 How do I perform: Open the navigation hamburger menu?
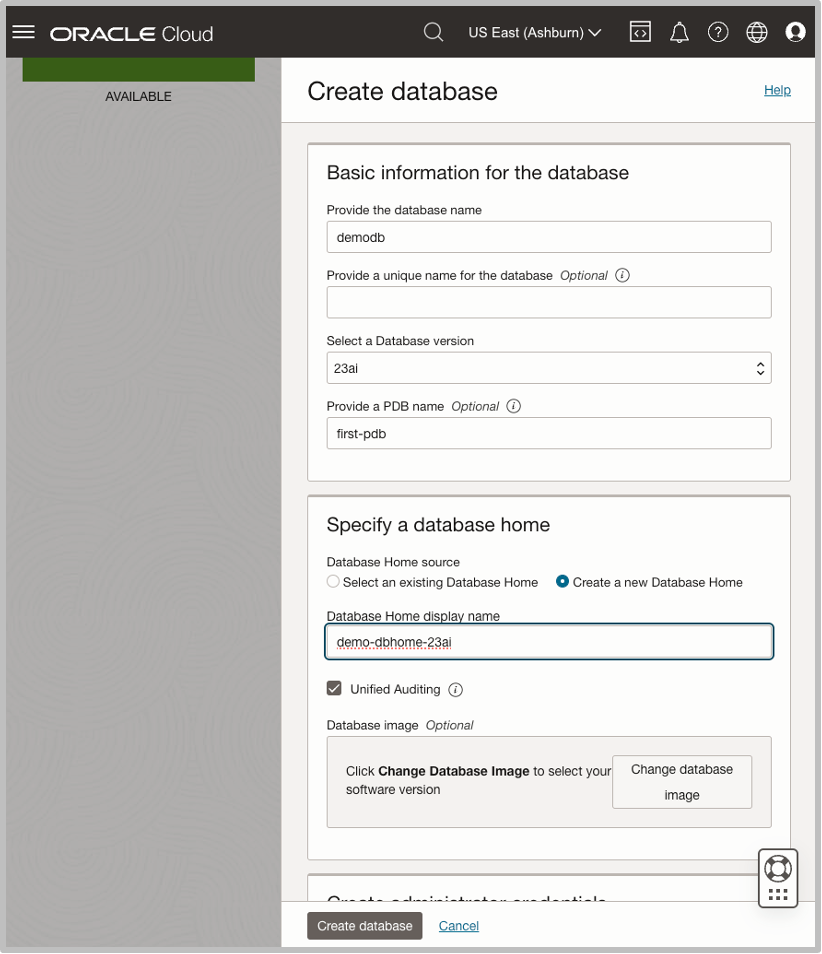point(24,31)
